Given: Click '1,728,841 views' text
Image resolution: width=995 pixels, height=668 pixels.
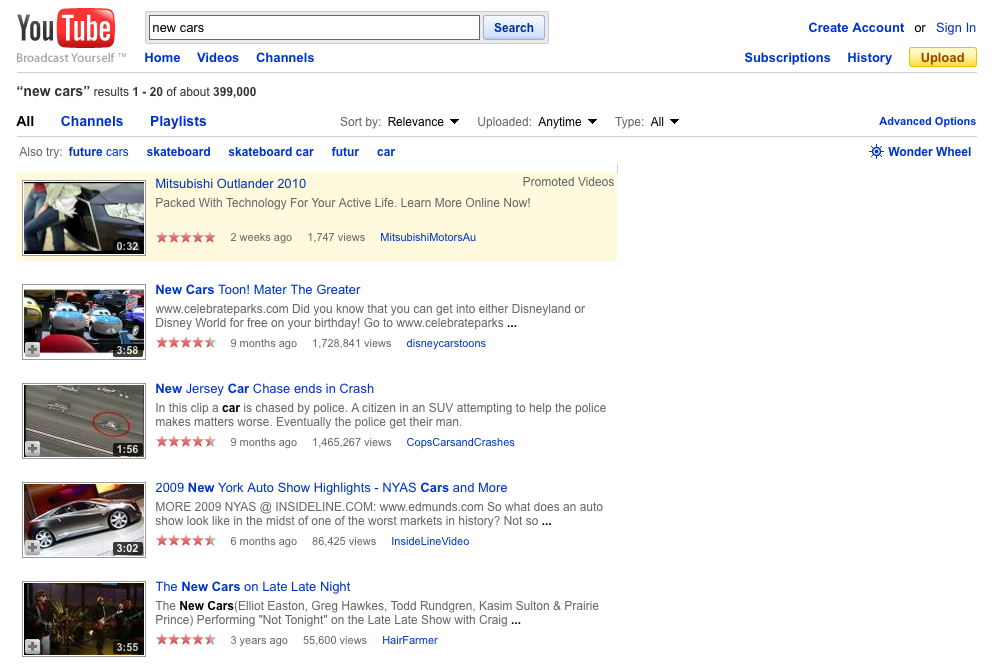Looking at the screenshot, I should point(352,343).
